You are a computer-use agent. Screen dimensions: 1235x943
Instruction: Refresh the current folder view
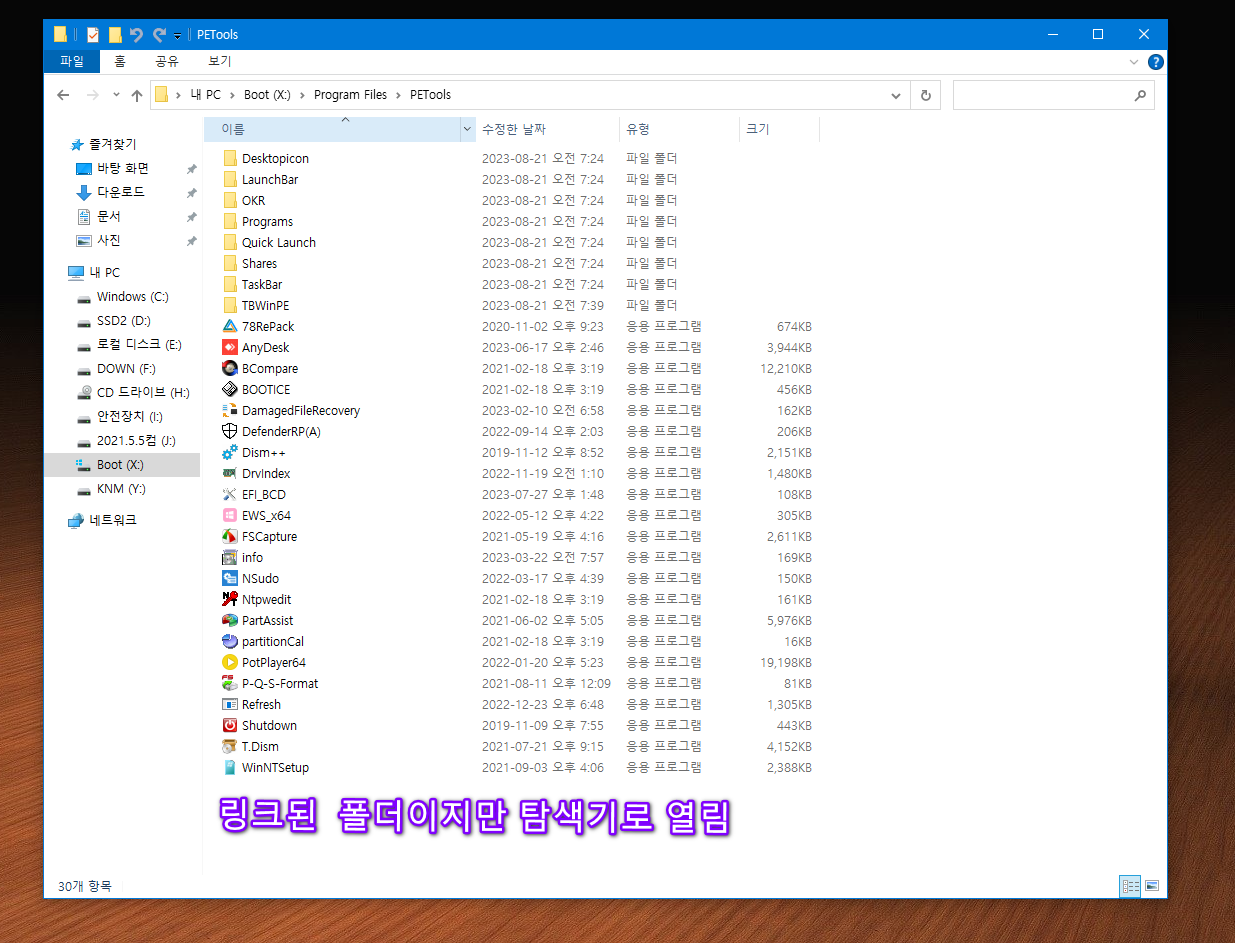[x=926, y=96]
